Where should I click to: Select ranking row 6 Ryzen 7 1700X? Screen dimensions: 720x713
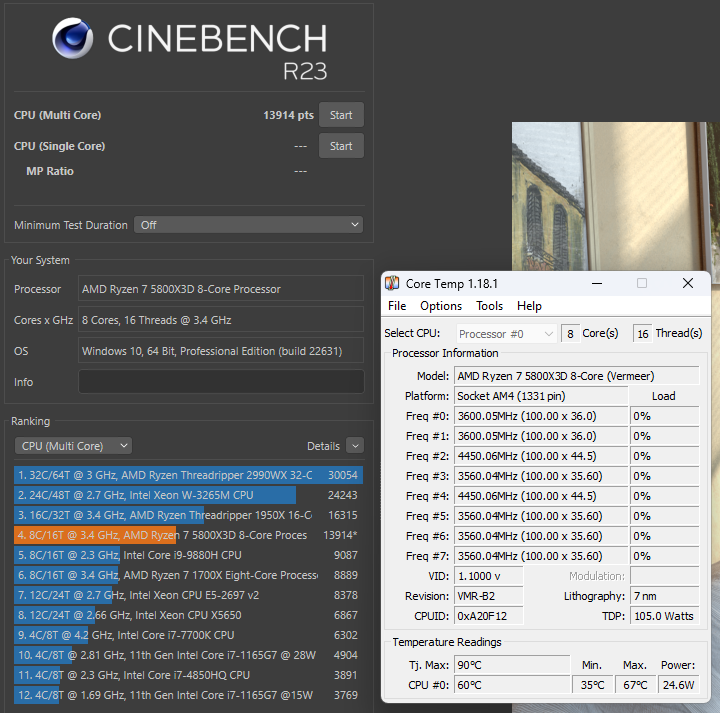188,575
